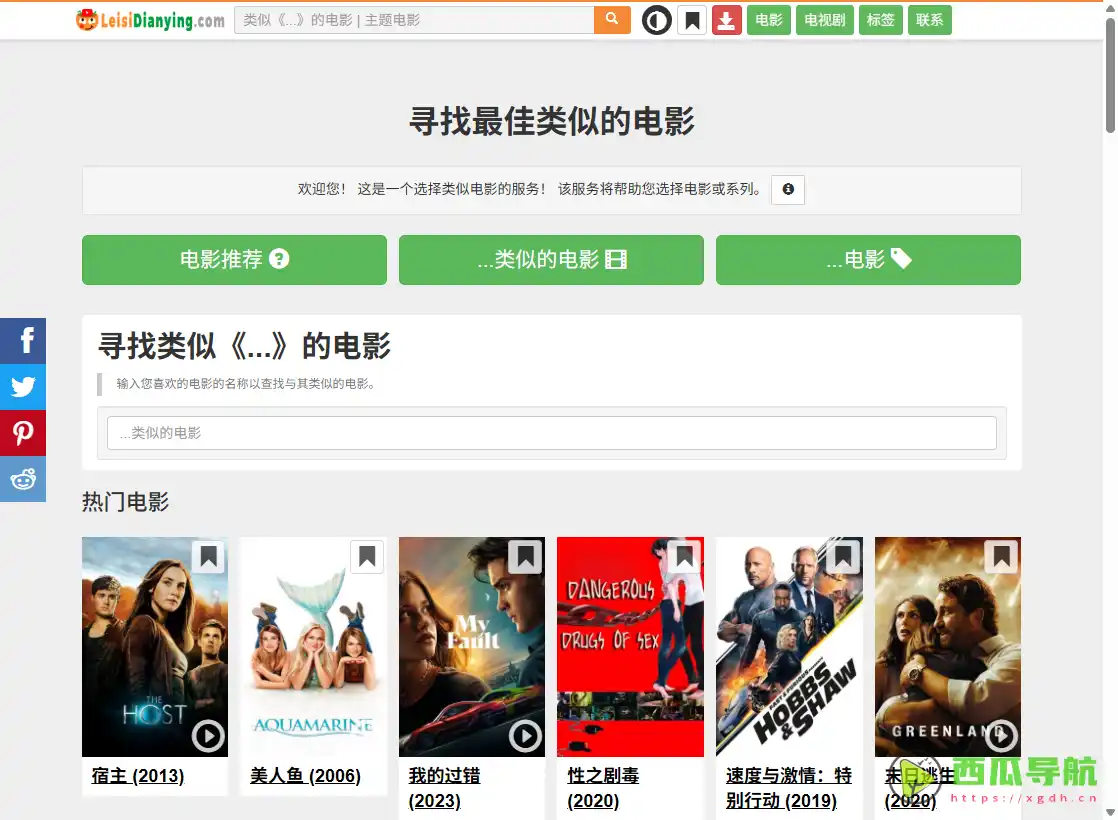Screen dimensions: 1118x820
Task: Click the play icon on the Greenland poster
Action: click(x=1000, y=735)
